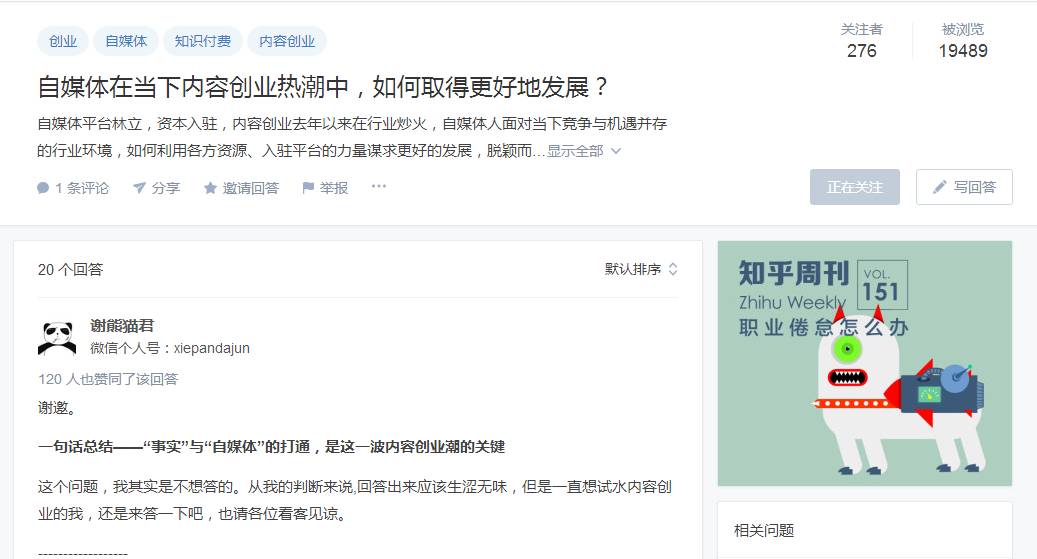Click the comment bubble icon
The image size is (1037, 559).
pos(43,188)
